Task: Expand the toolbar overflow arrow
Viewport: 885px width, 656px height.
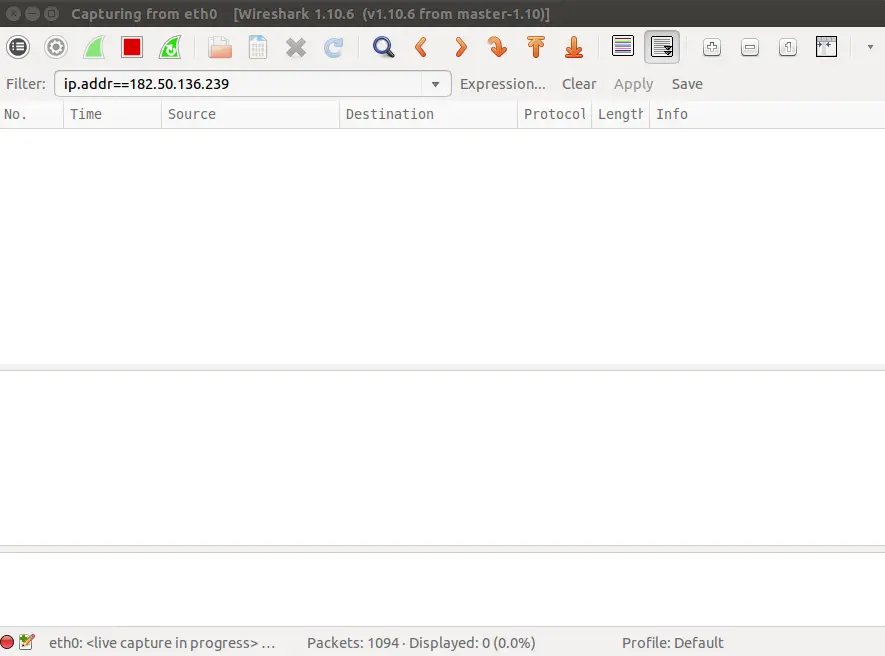Action: click(870, 47)
